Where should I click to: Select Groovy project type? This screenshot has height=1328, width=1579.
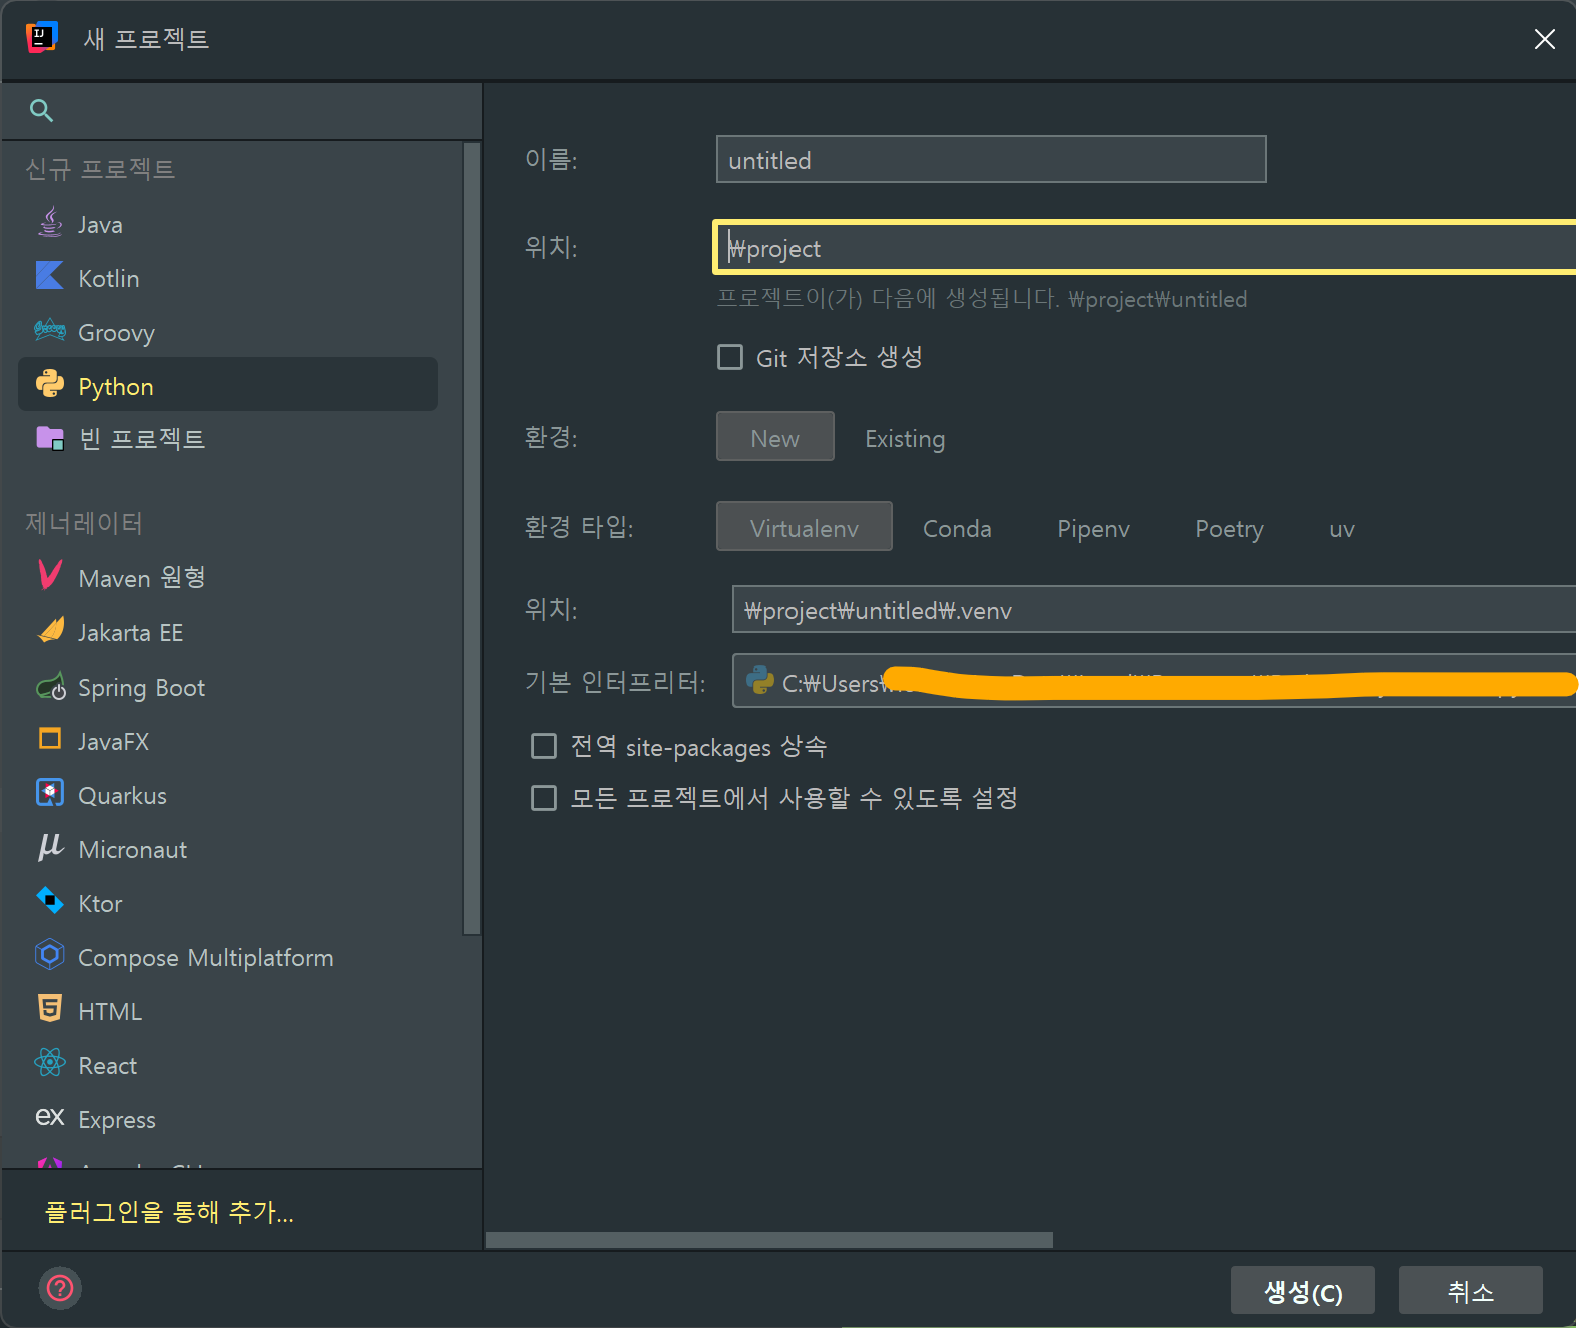[228, 332]
